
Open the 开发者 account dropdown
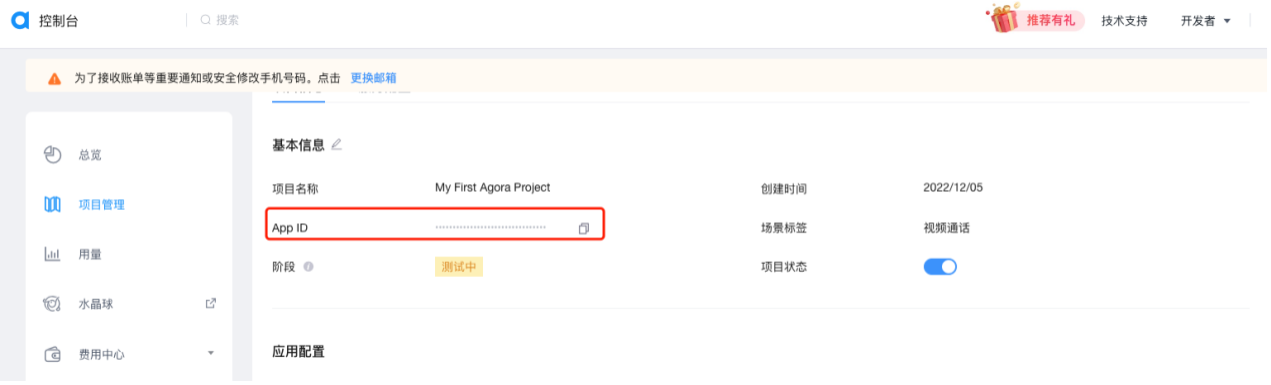pyautogui.click(x=1205, y=20)
